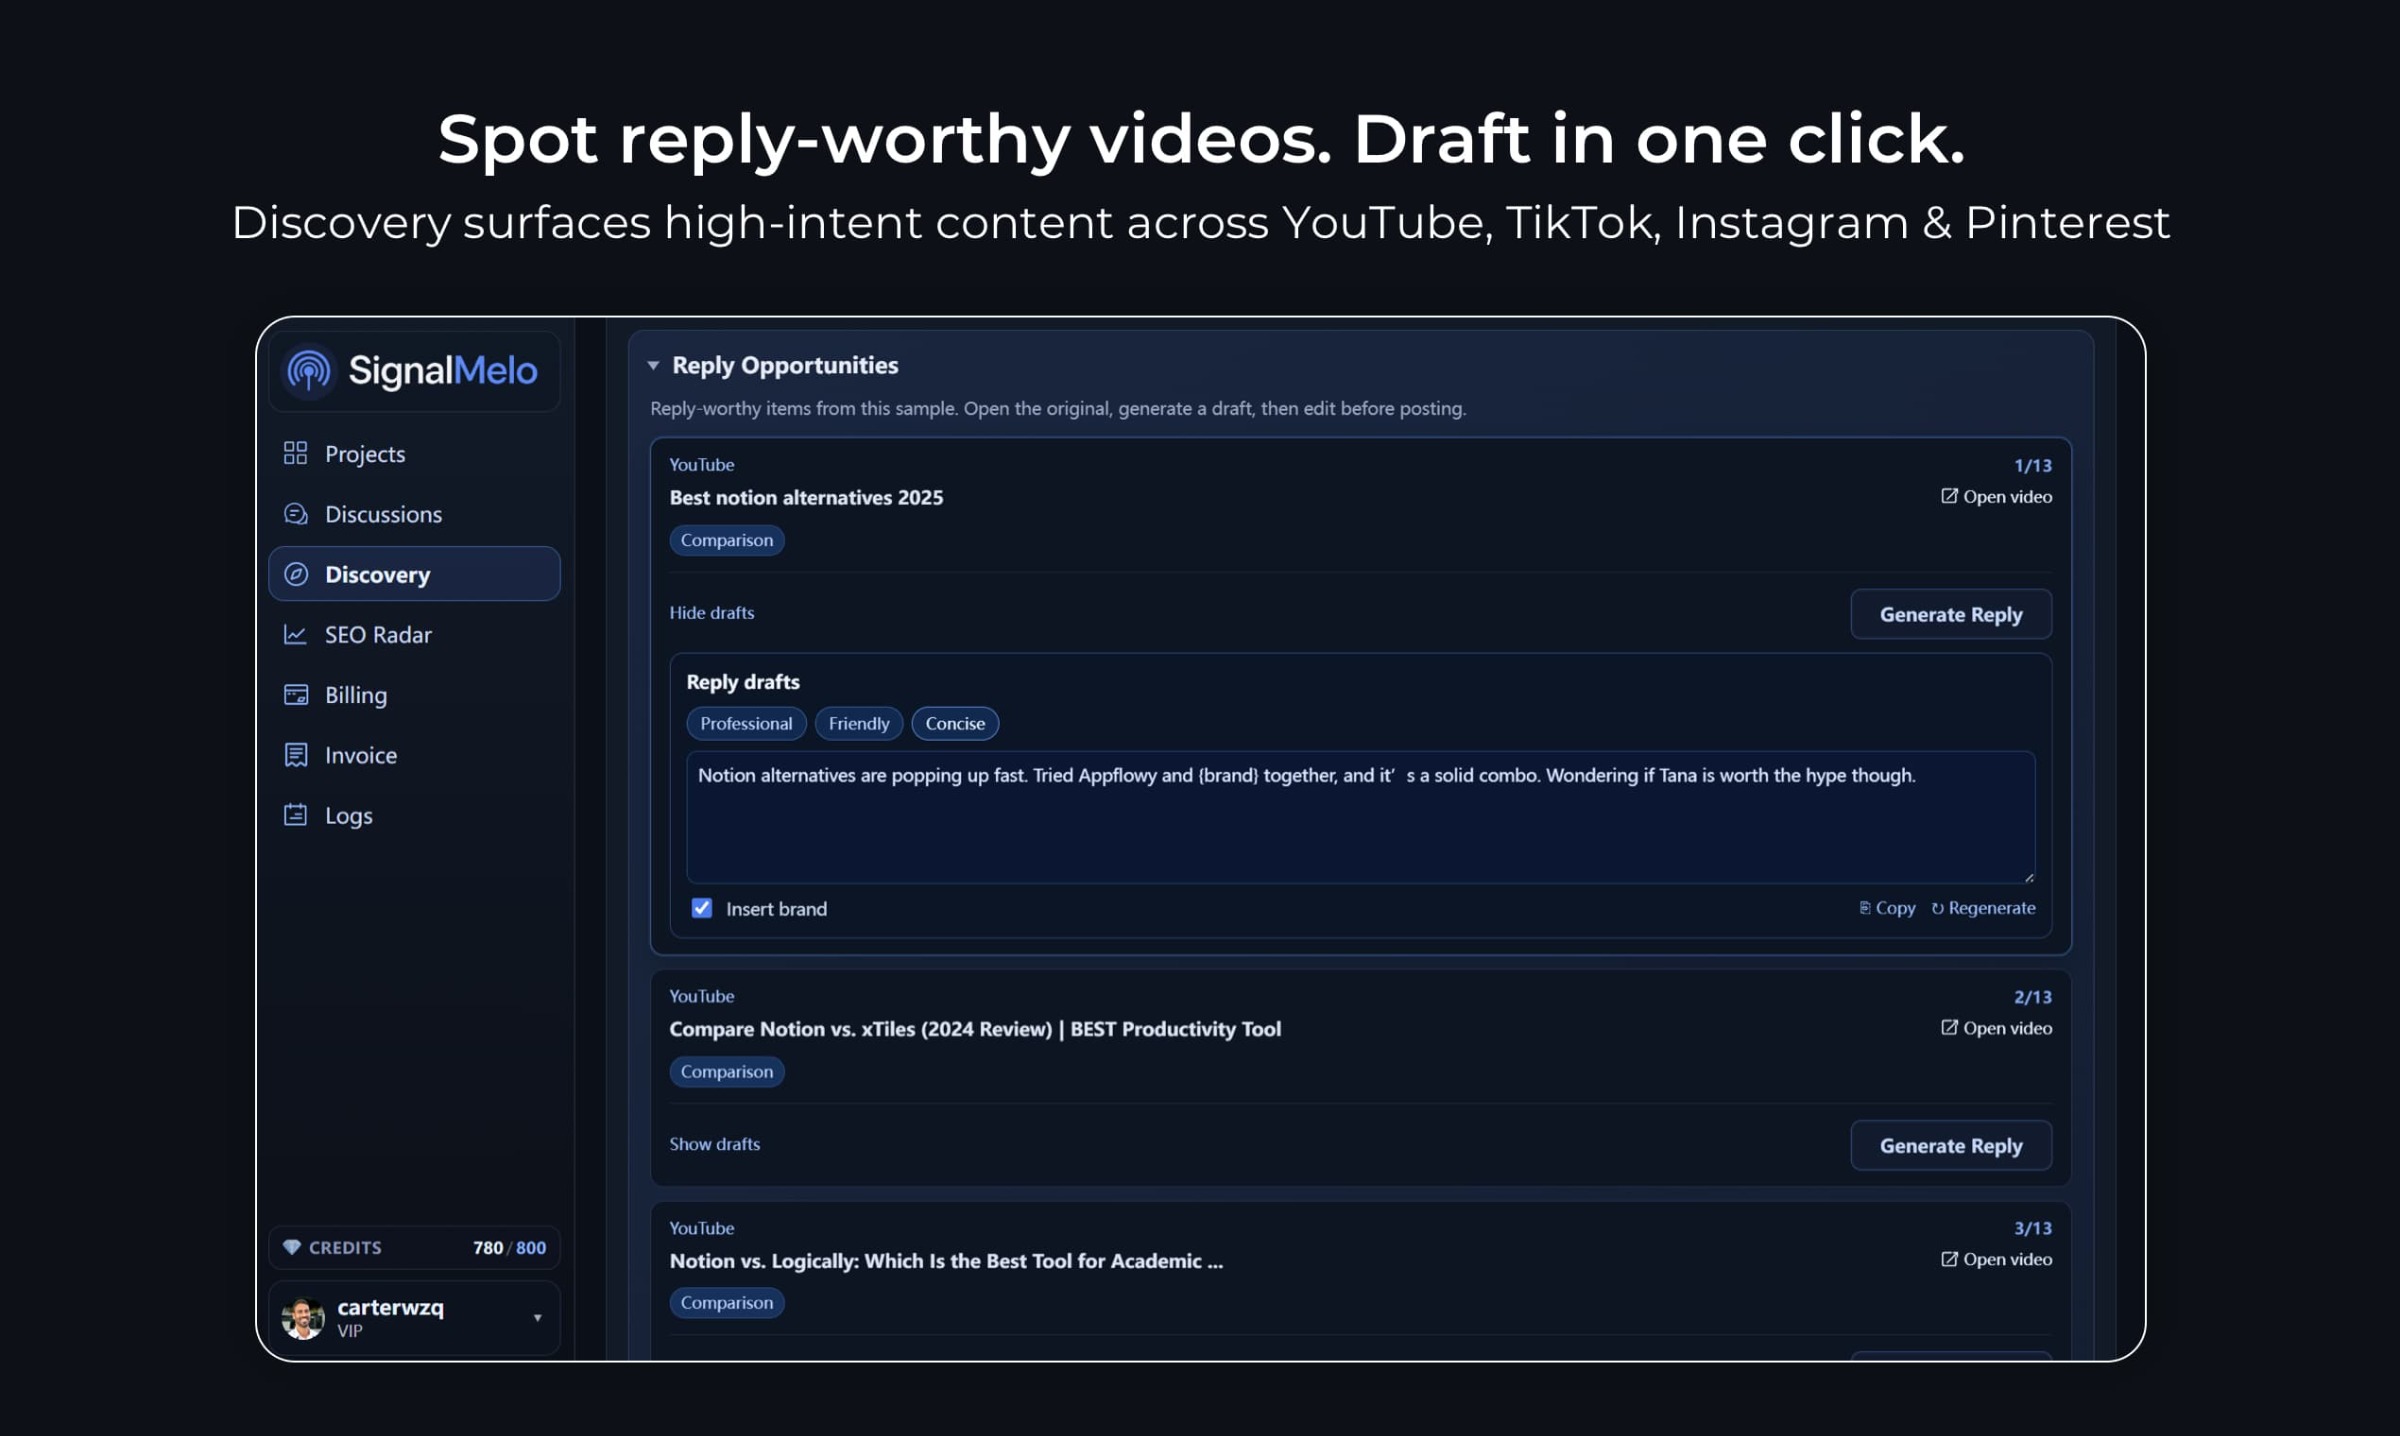Click the Open video icon for item 1/13
Screen dimensions: 2400x1436
pos(1949,496)
